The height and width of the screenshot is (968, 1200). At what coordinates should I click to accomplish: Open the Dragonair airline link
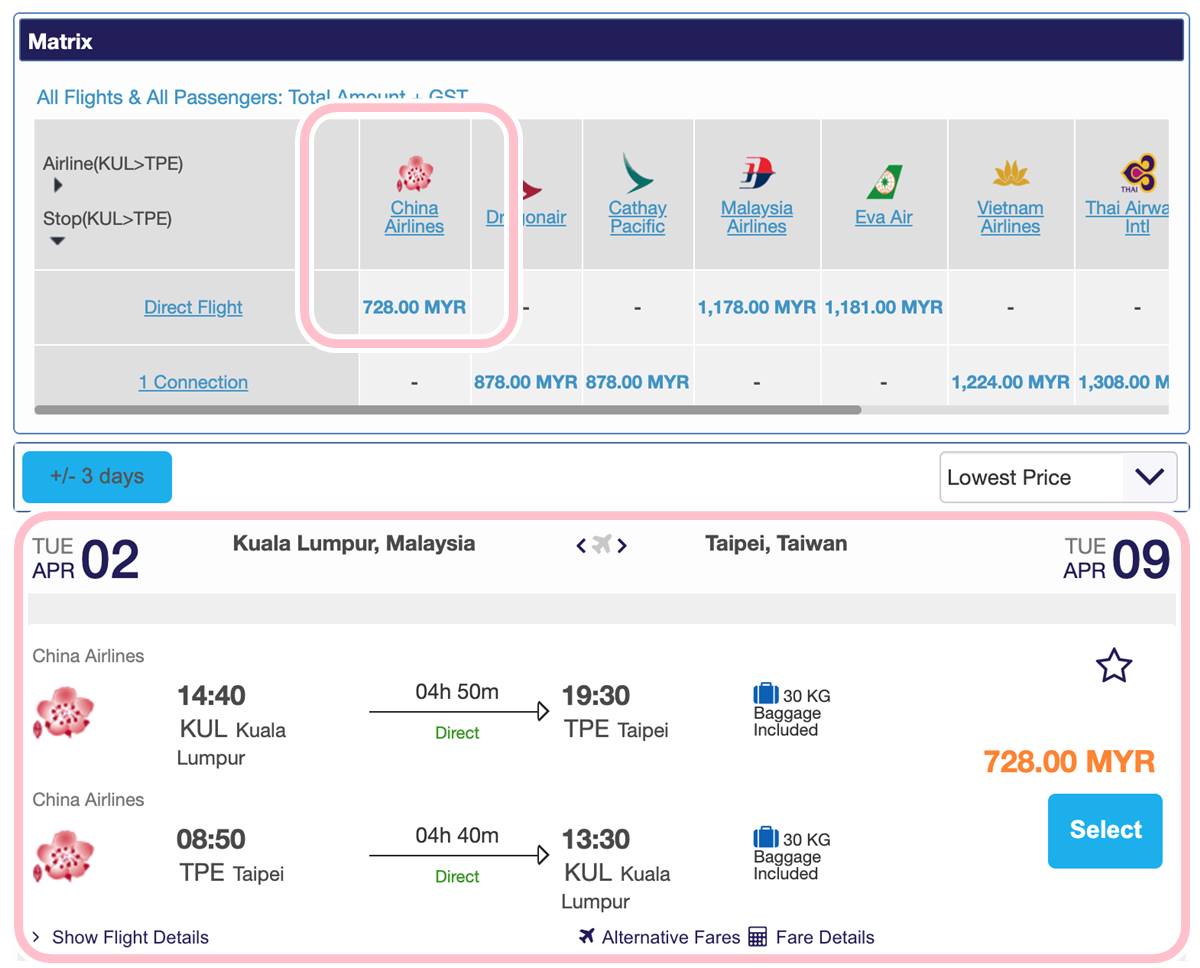coord(526,217)
